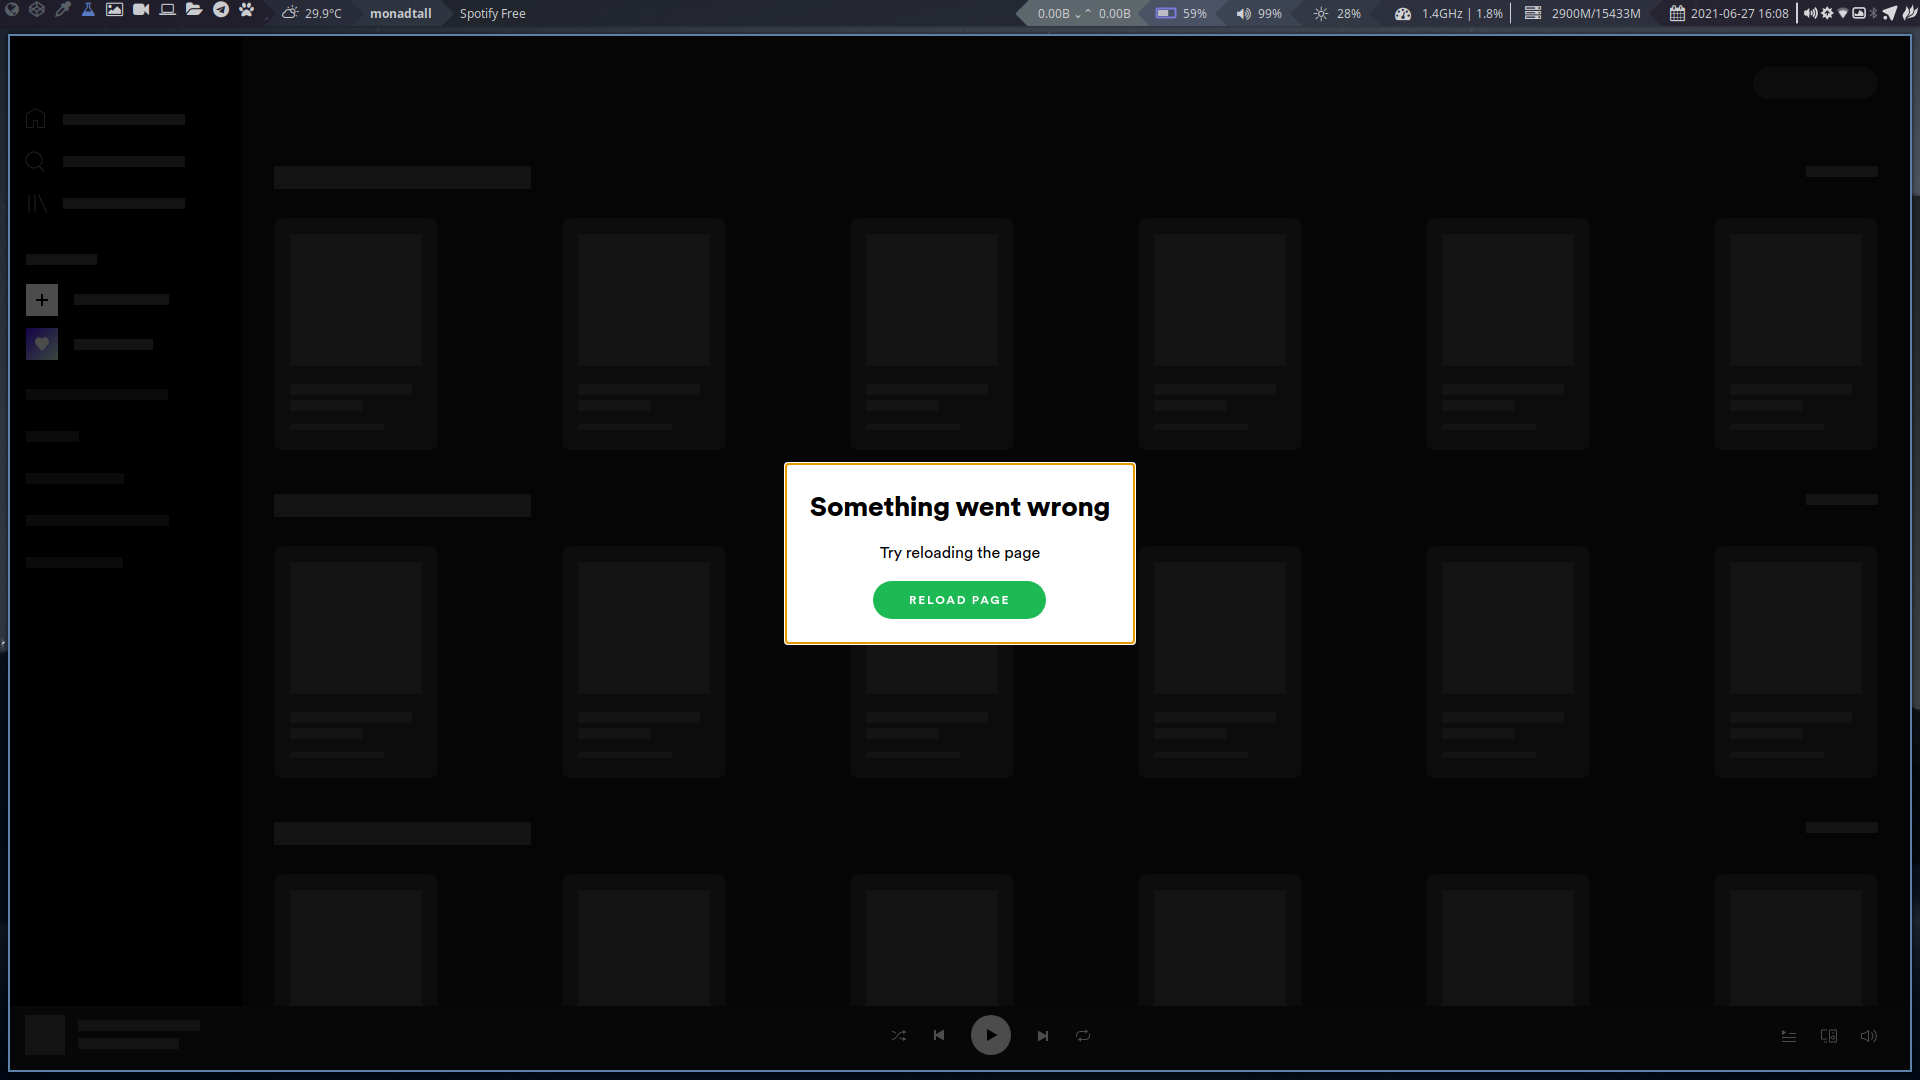Image resolution: width=1920 pixels, height=1080 pixels.
Task: Open the Connect to a device panel
Action: tap(1829, 1036)
